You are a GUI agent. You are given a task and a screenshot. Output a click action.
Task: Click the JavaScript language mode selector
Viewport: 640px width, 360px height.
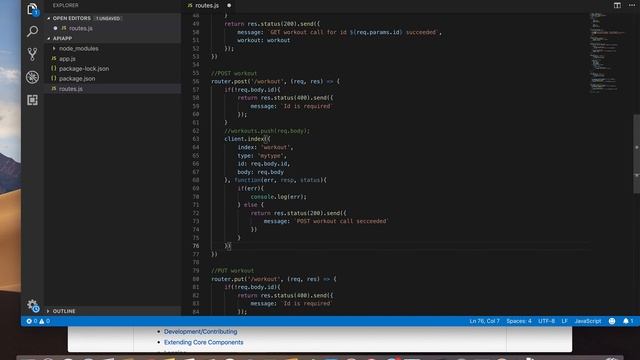click(588, 321)
